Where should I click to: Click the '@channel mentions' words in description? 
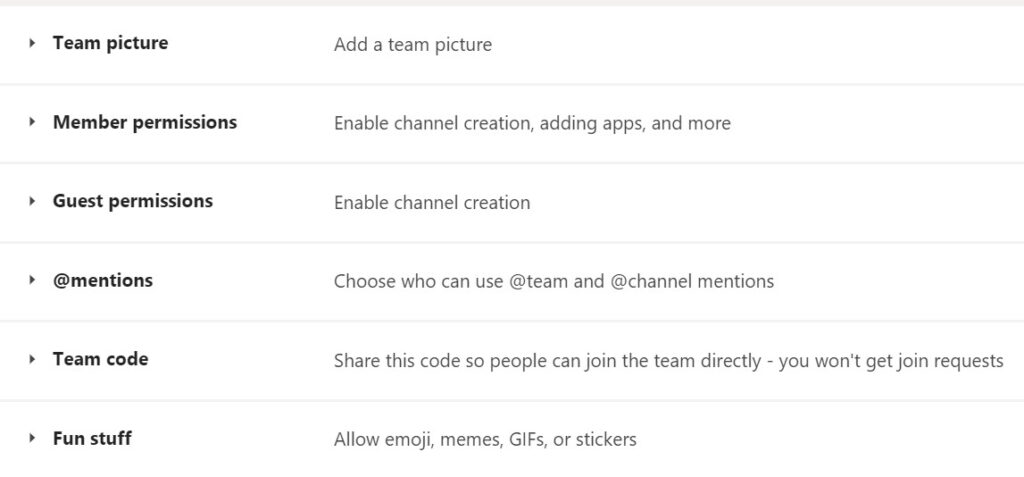(692, 282)
